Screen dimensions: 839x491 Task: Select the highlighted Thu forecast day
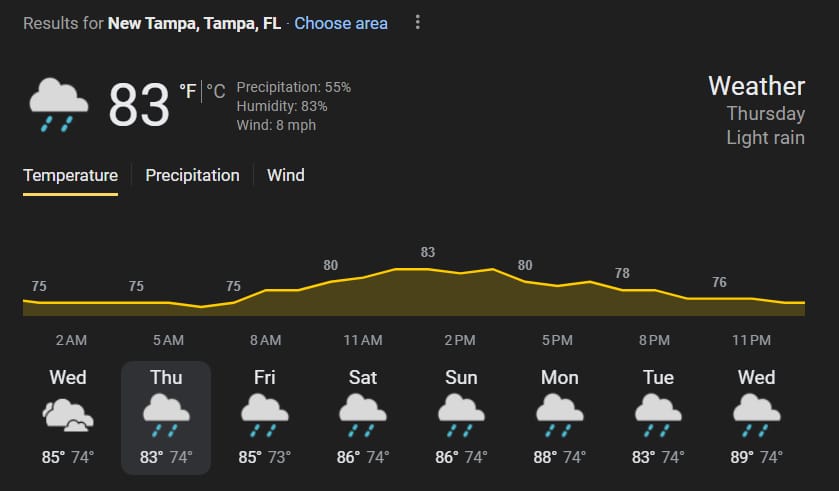coord(166,418)
